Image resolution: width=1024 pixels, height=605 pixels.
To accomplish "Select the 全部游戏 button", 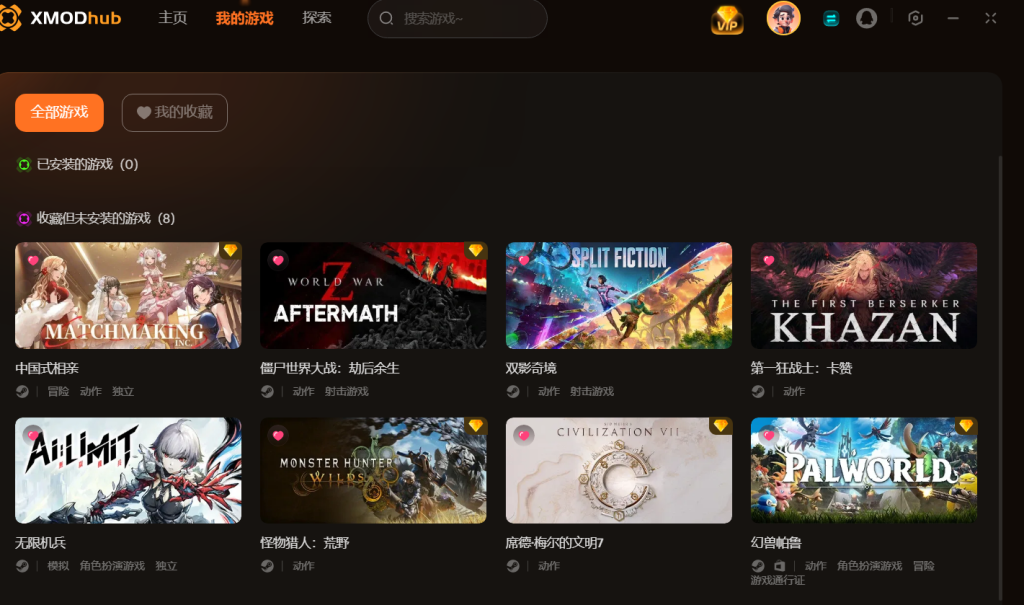I will click(x=59, y=112).
